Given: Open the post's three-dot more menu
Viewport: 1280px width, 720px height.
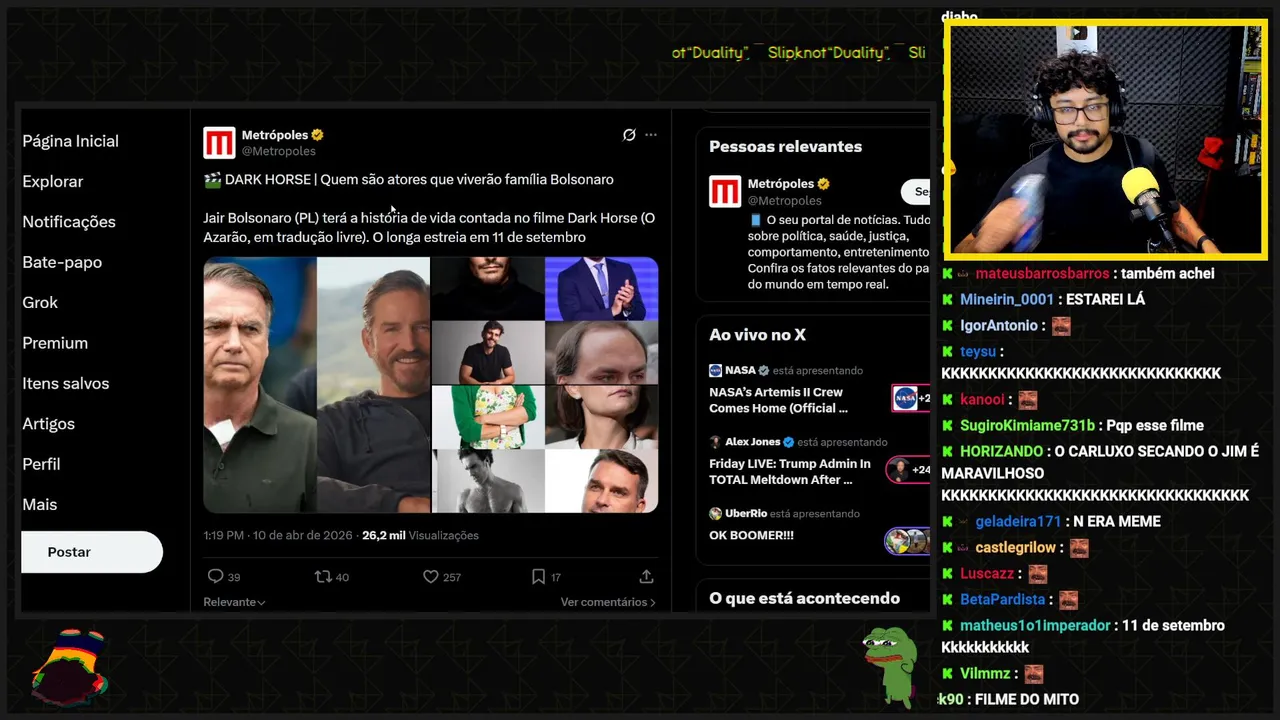Looking at the screenshot, I should tap(651, 135).
